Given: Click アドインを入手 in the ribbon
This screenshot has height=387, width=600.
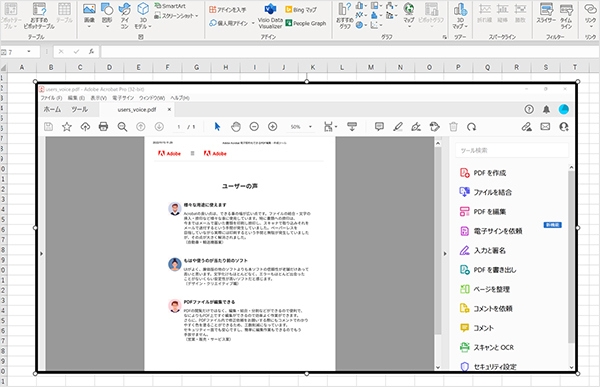Looking at the screenshot, I should point(228,10).
